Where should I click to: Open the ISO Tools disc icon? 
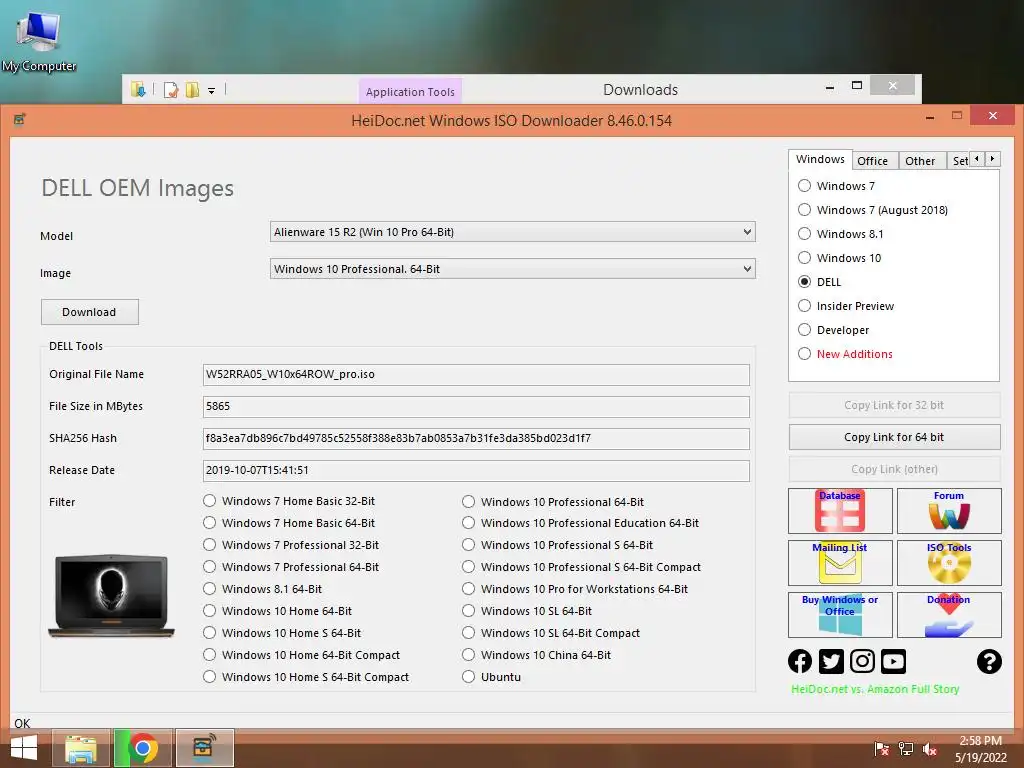click(x=949, y=562)
